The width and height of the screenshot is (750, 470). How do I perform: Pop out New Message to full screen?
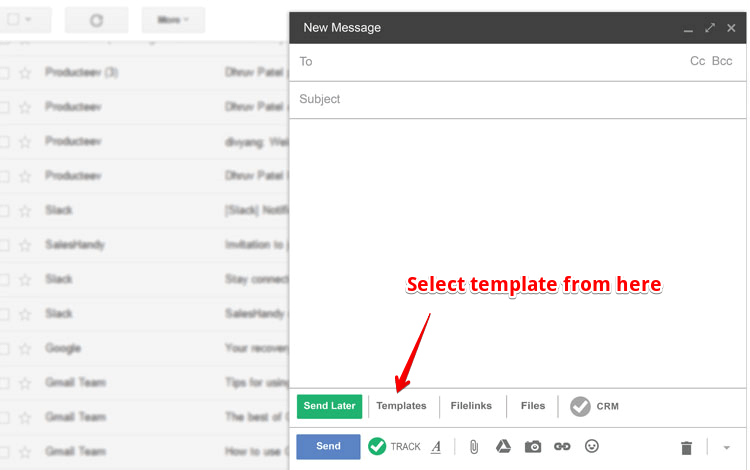(x=710, y=28)
